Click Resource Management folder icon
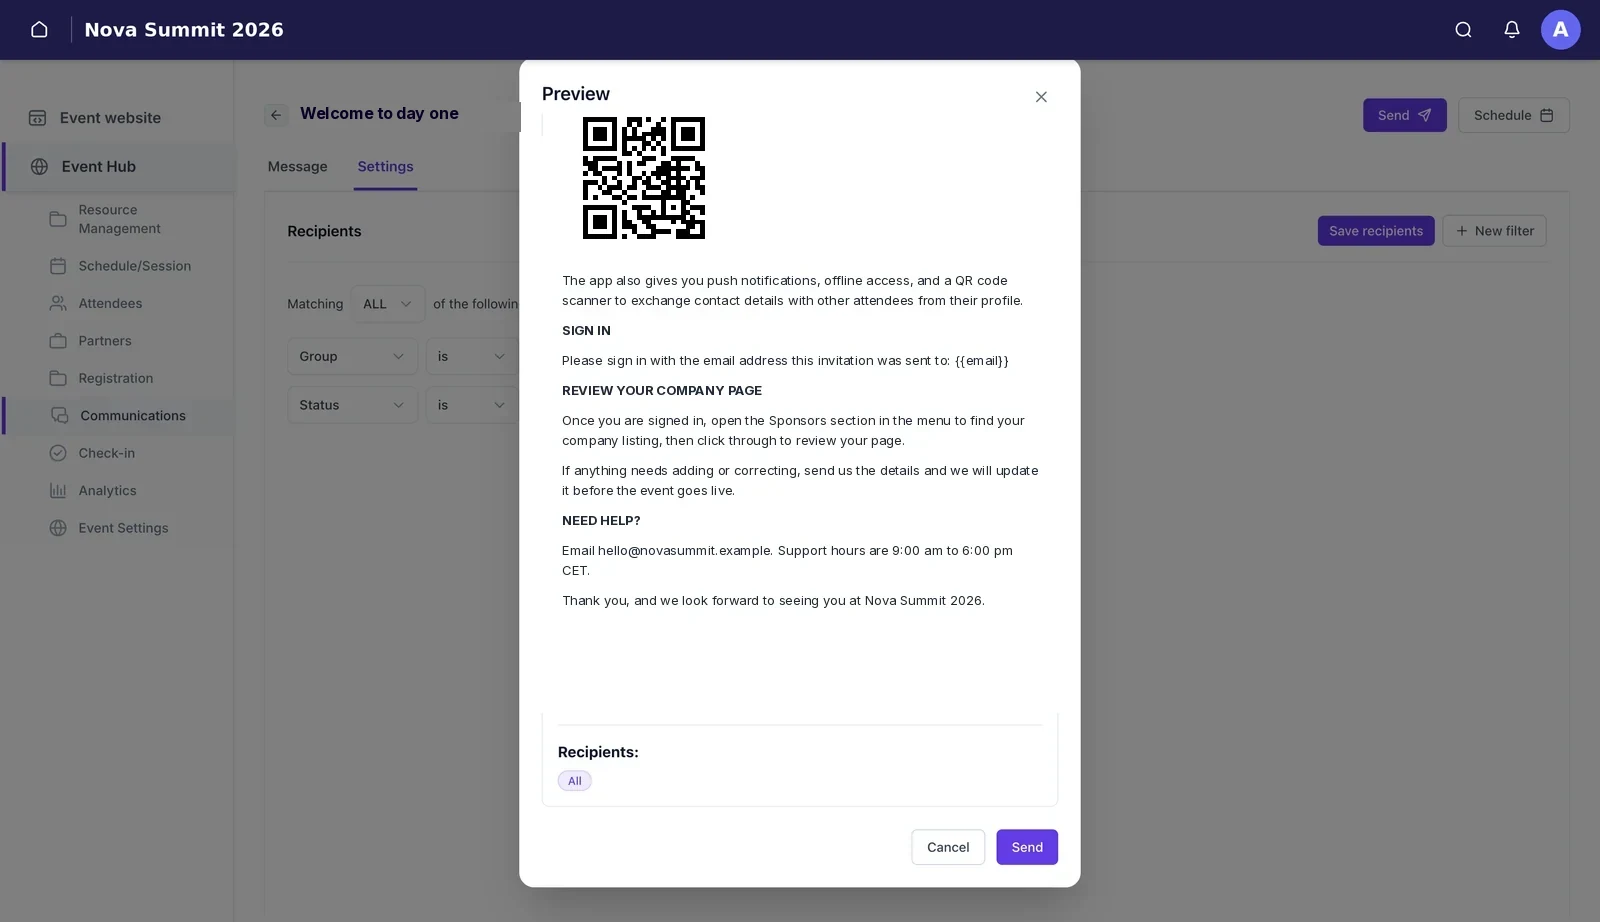 [58, 219]
